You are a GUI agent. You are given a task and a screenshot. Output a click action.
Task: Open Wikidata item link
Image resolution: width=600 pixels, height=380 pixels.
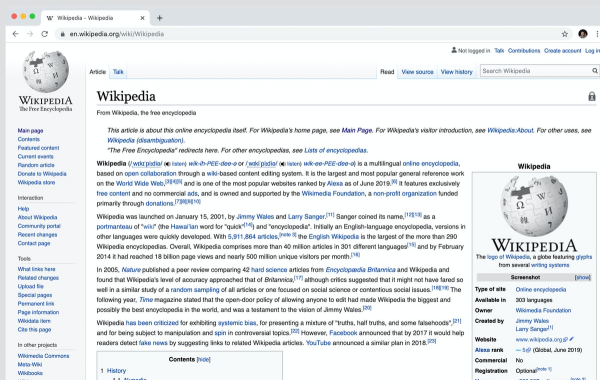tap(34, 321)
